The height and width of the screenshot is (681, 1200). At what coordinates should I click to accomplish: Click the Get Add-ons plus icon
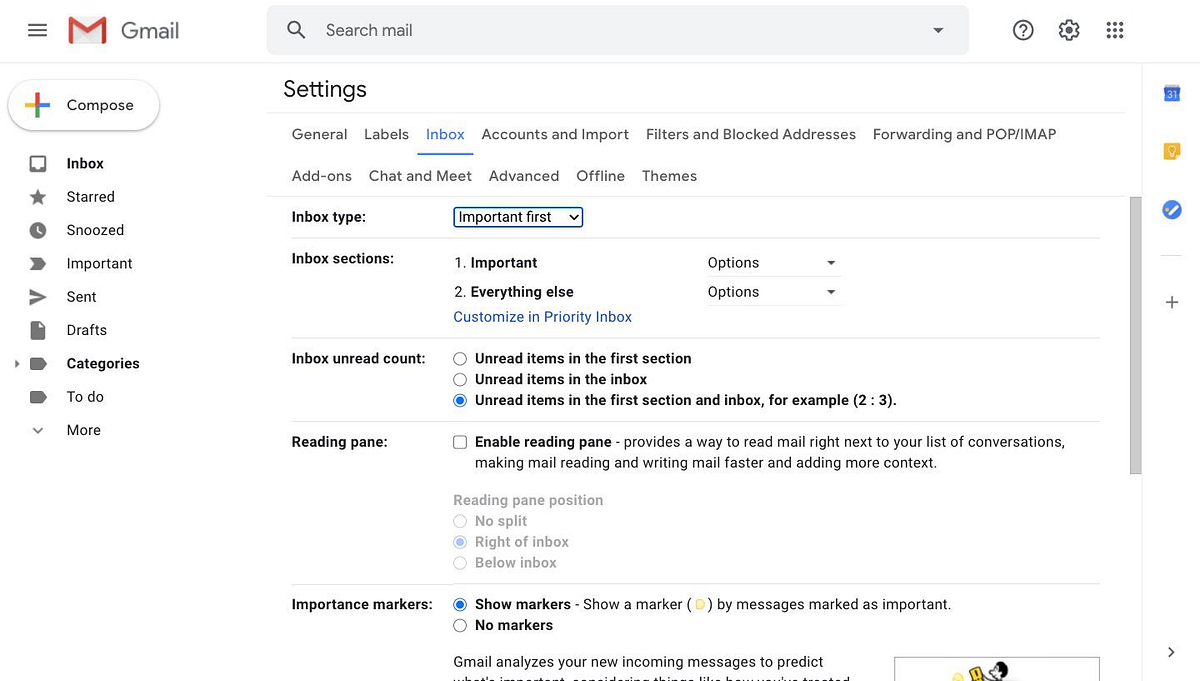pos(1171,302)
